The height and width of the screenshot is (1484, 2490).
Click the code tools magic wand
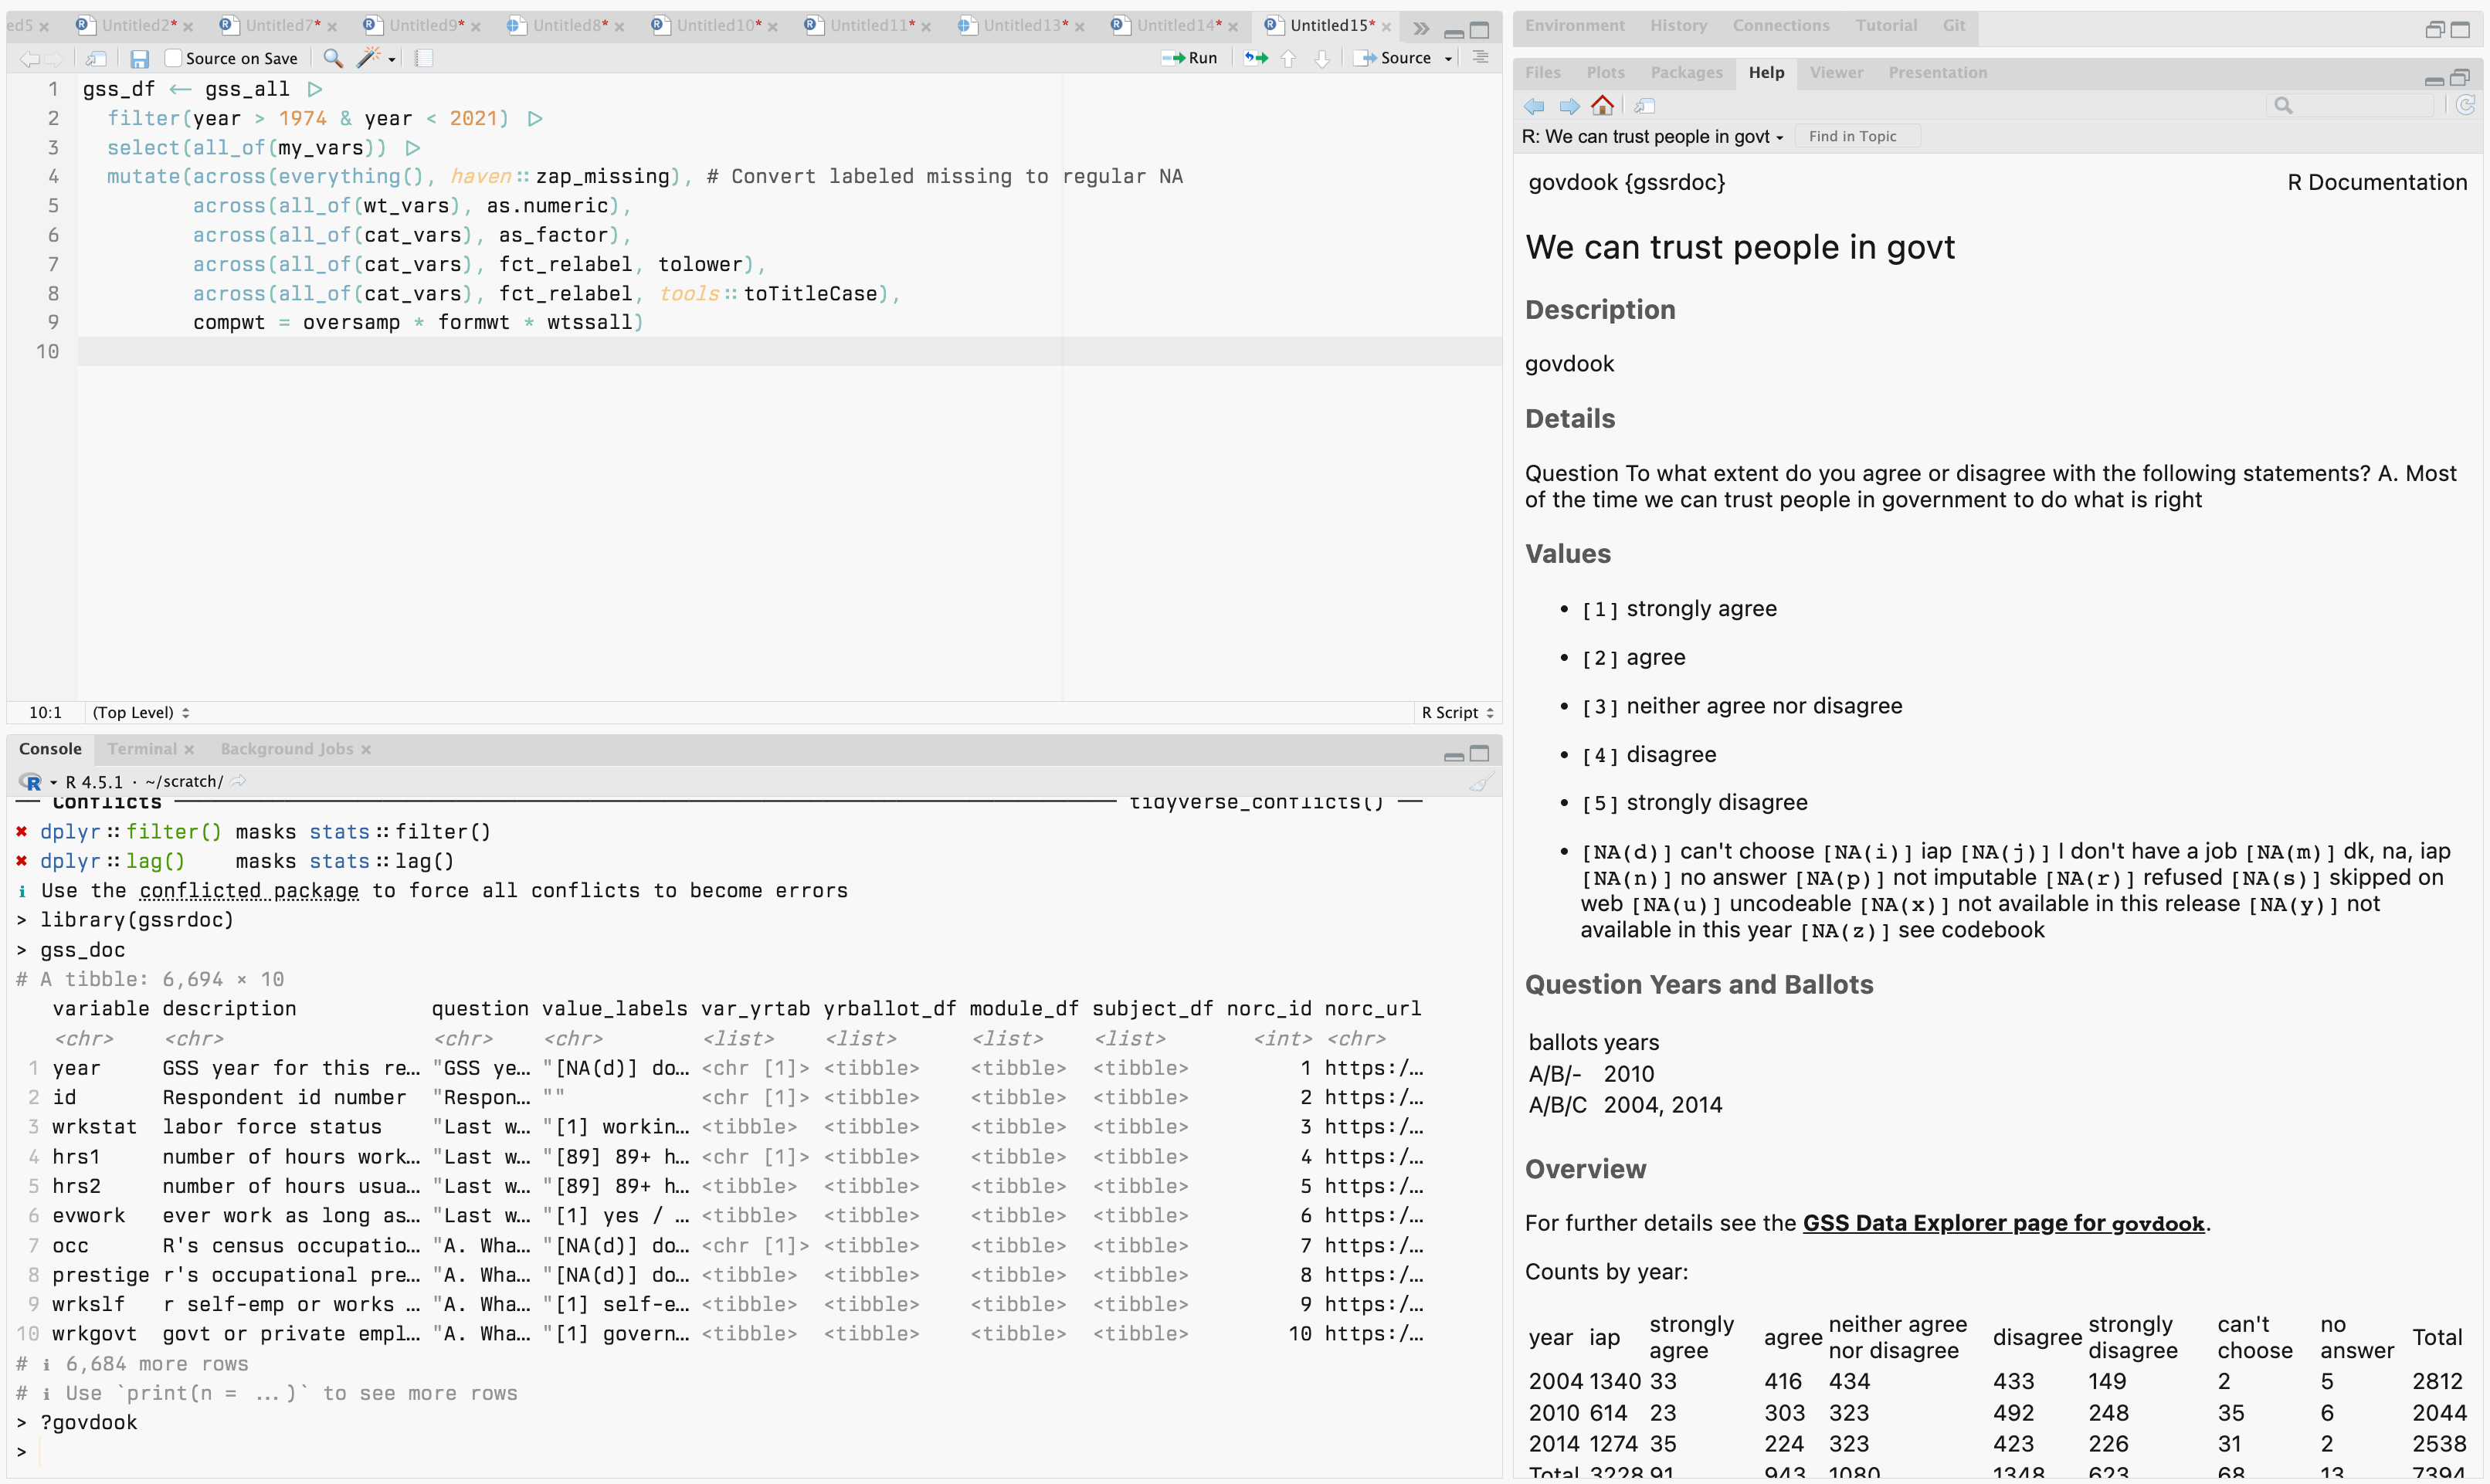point(369,59)
